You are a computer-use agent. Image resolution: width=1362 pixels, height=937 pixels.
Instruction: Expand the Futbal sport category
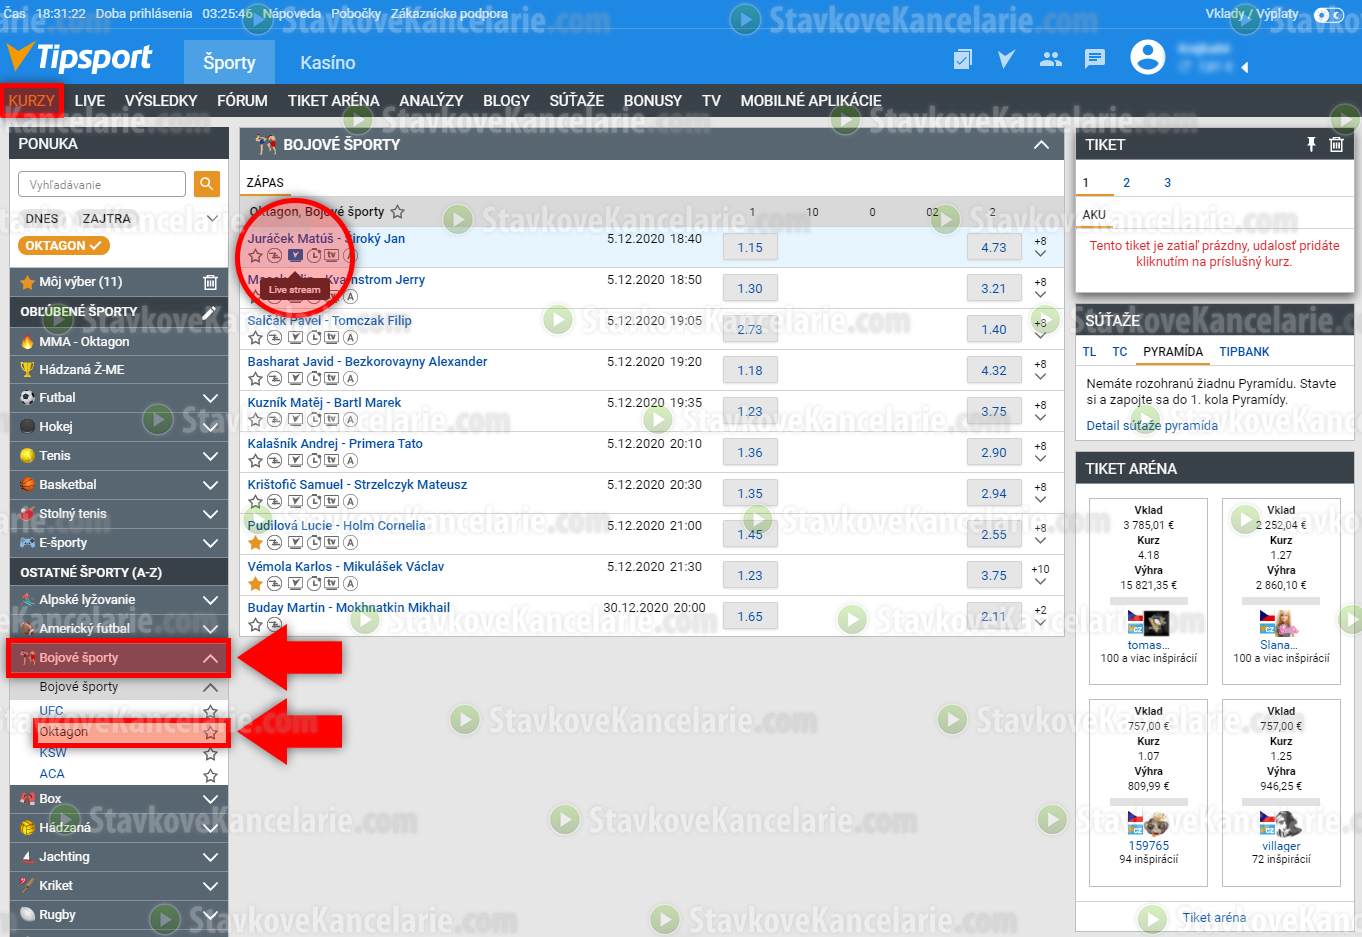coord(210,398)
